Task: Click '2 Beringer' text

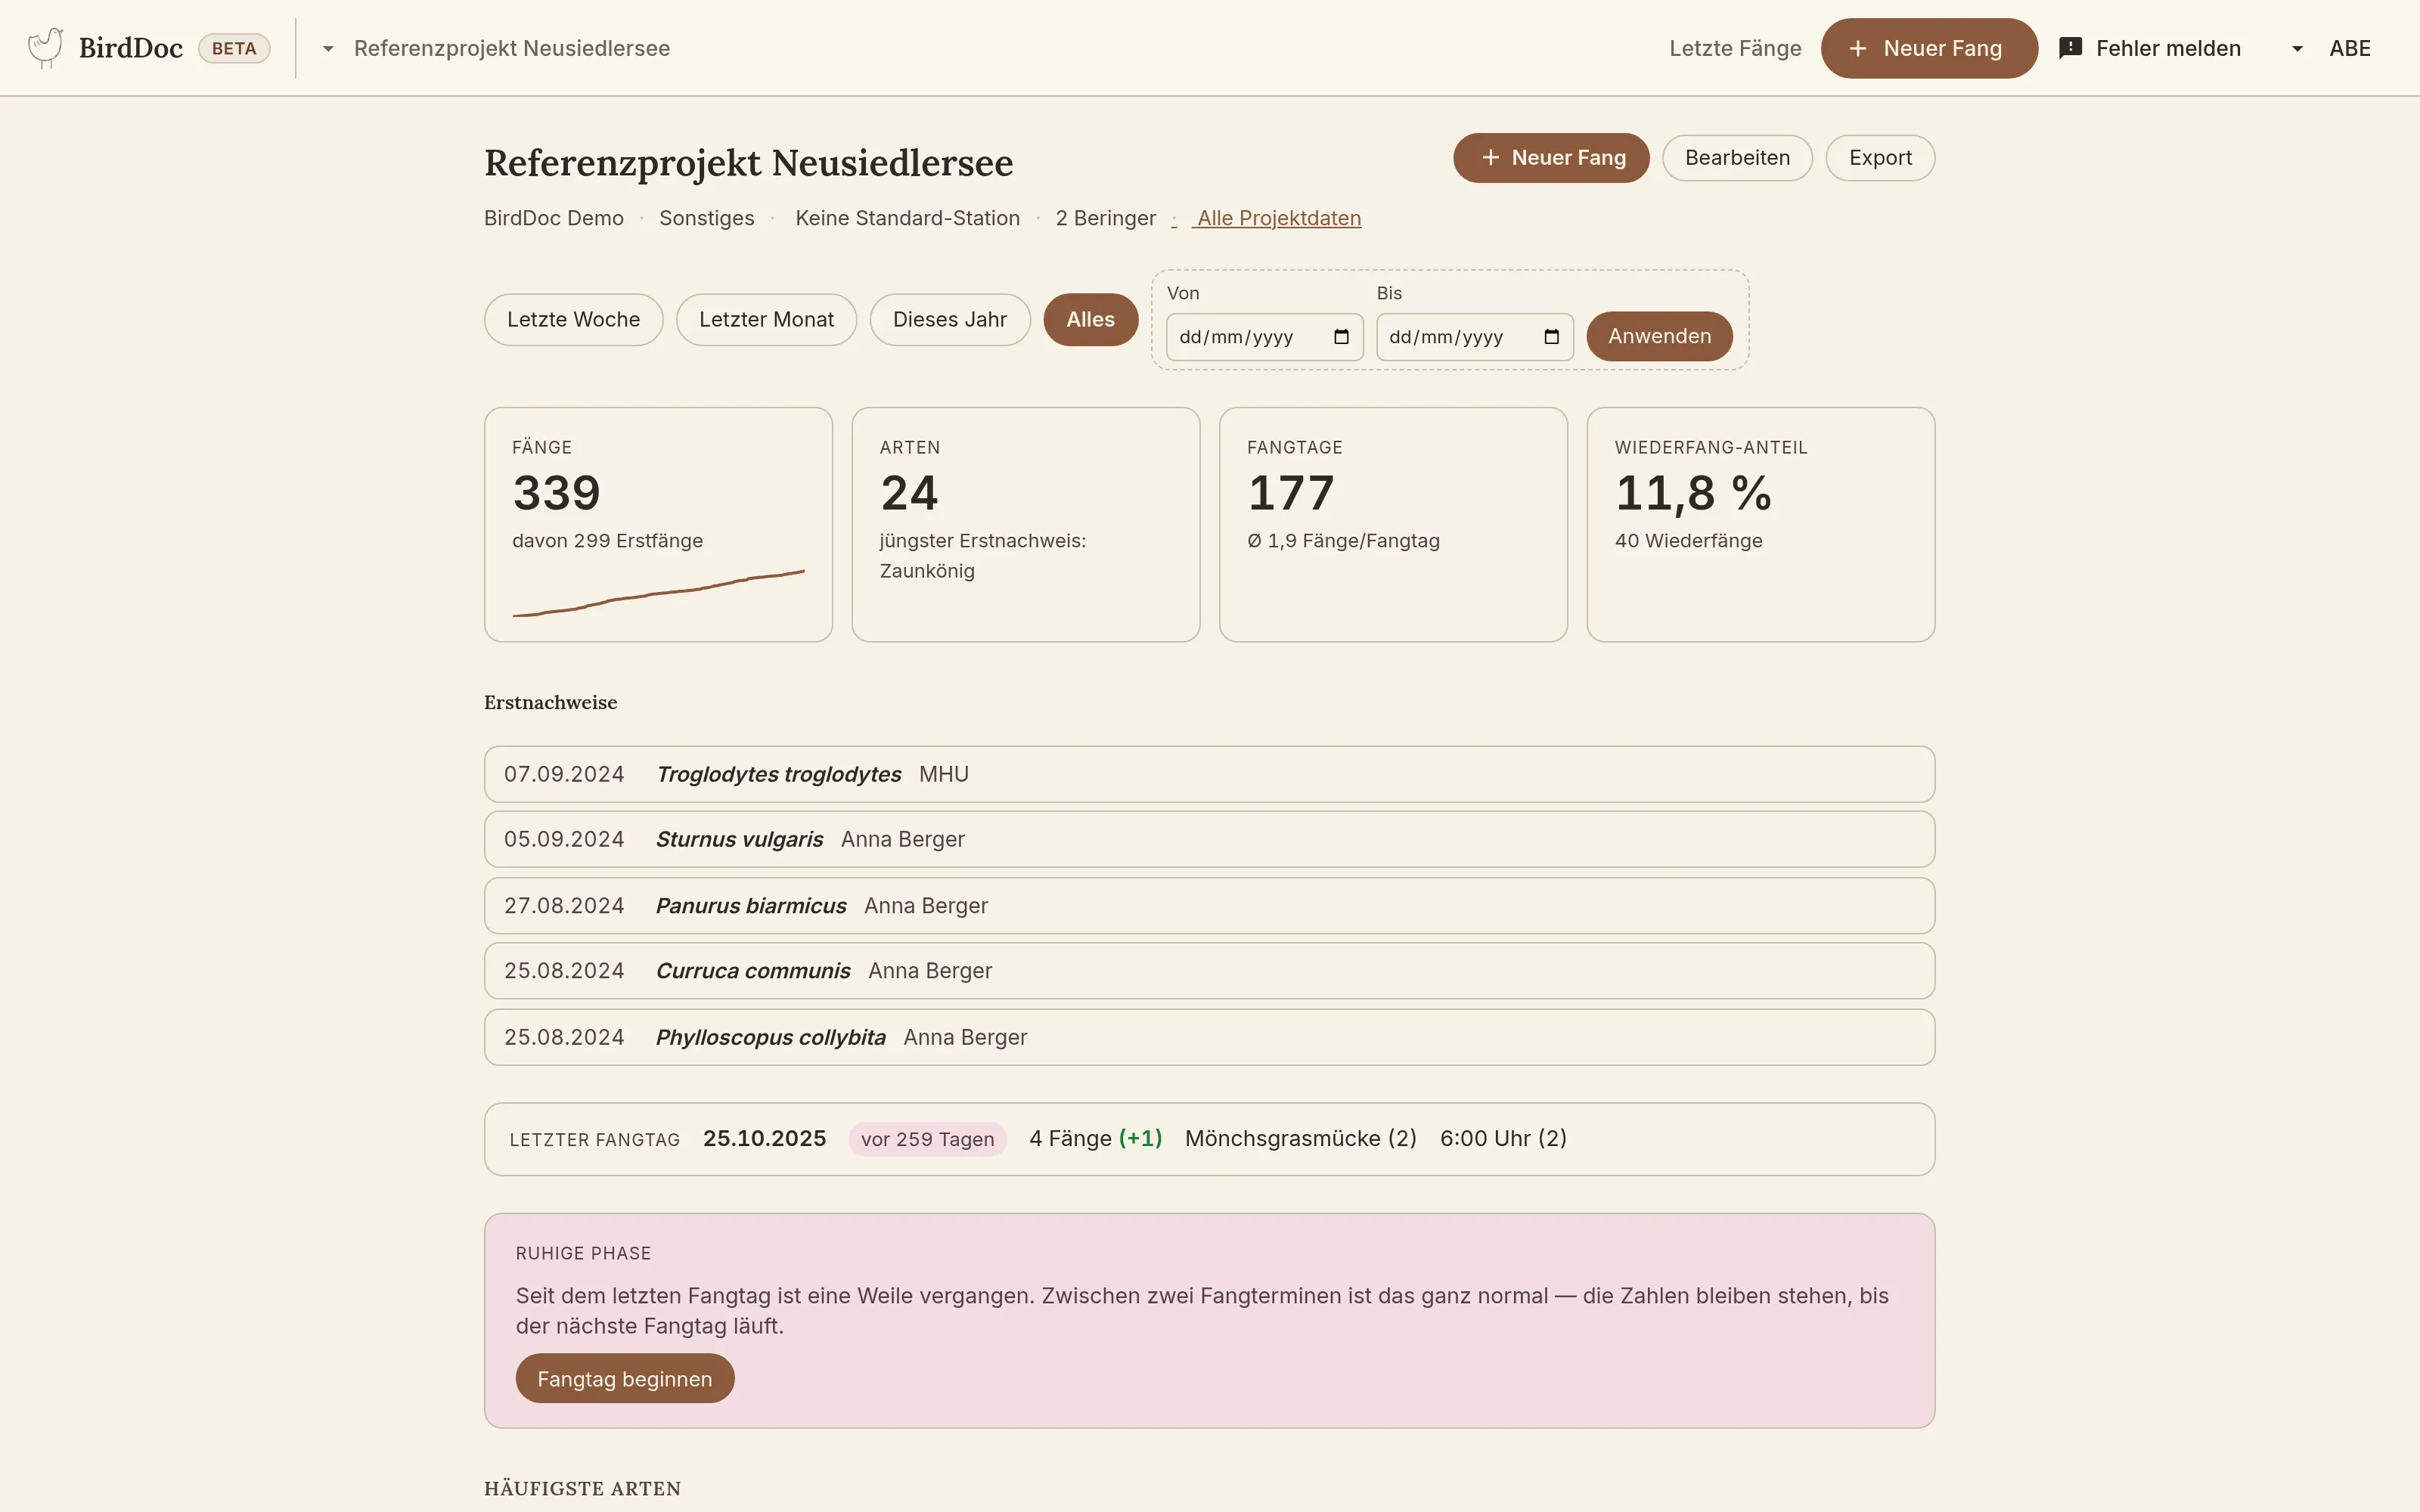Action: click(1105, 218)
